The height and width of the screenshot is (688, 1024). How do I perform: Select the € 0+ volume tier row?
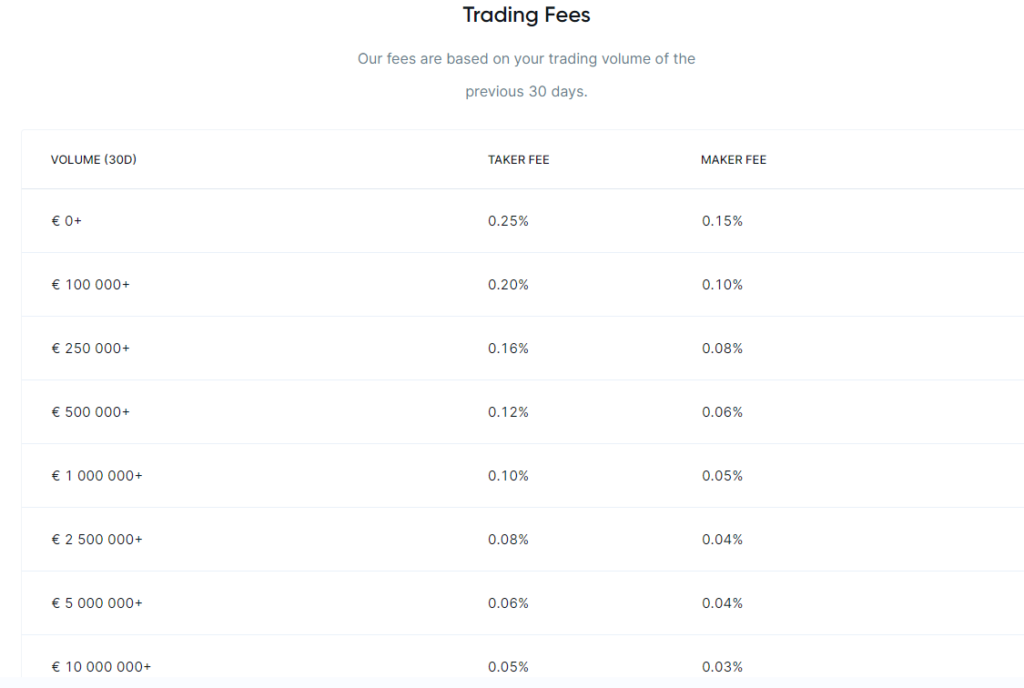(x=66, y=221)
